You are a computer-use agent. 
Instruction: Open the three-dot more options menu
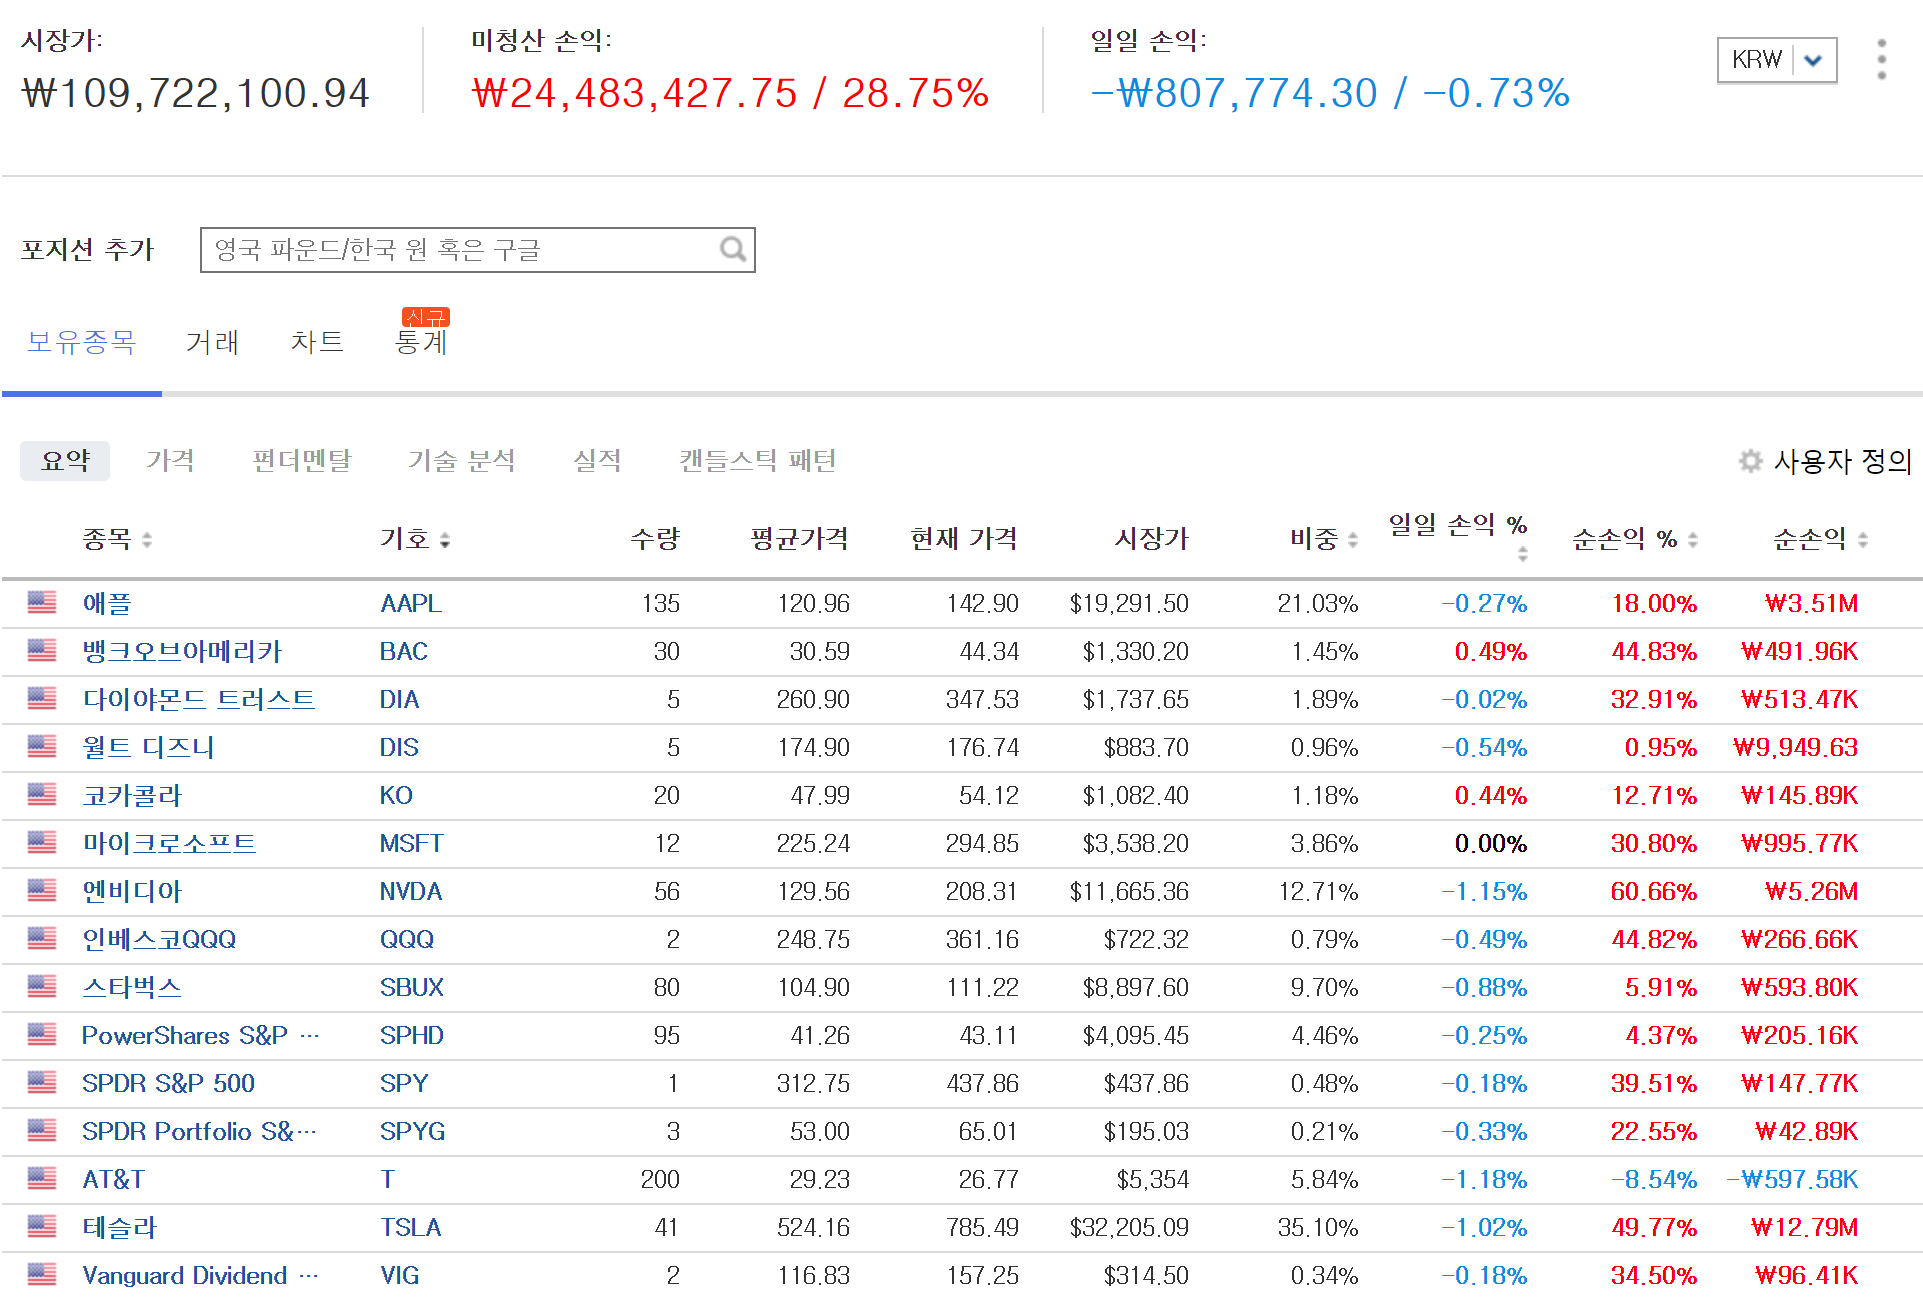[x=1881, y=60]
